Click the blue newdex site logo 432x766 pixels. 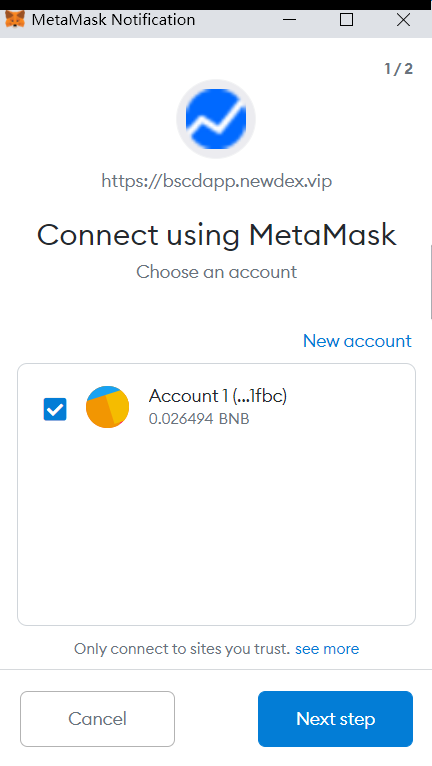point(216,119)
